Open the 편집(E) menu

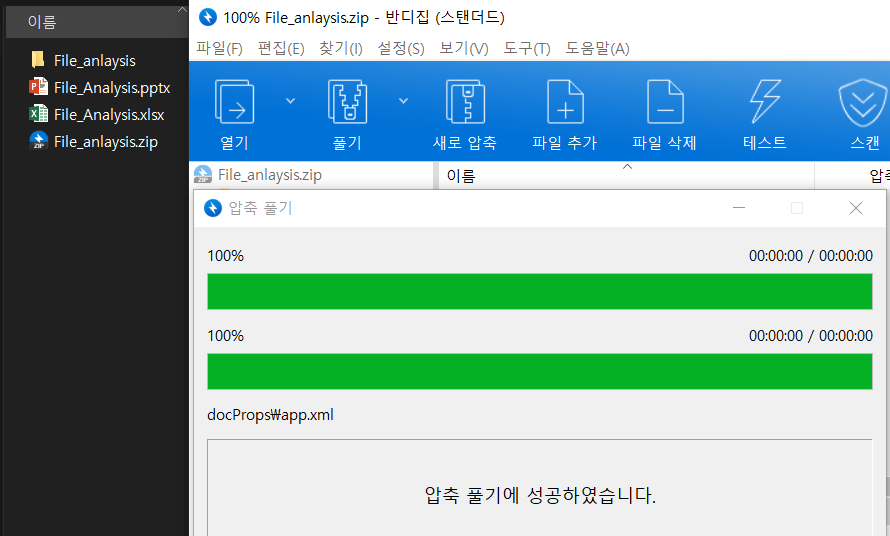click(x=281, y=49)
